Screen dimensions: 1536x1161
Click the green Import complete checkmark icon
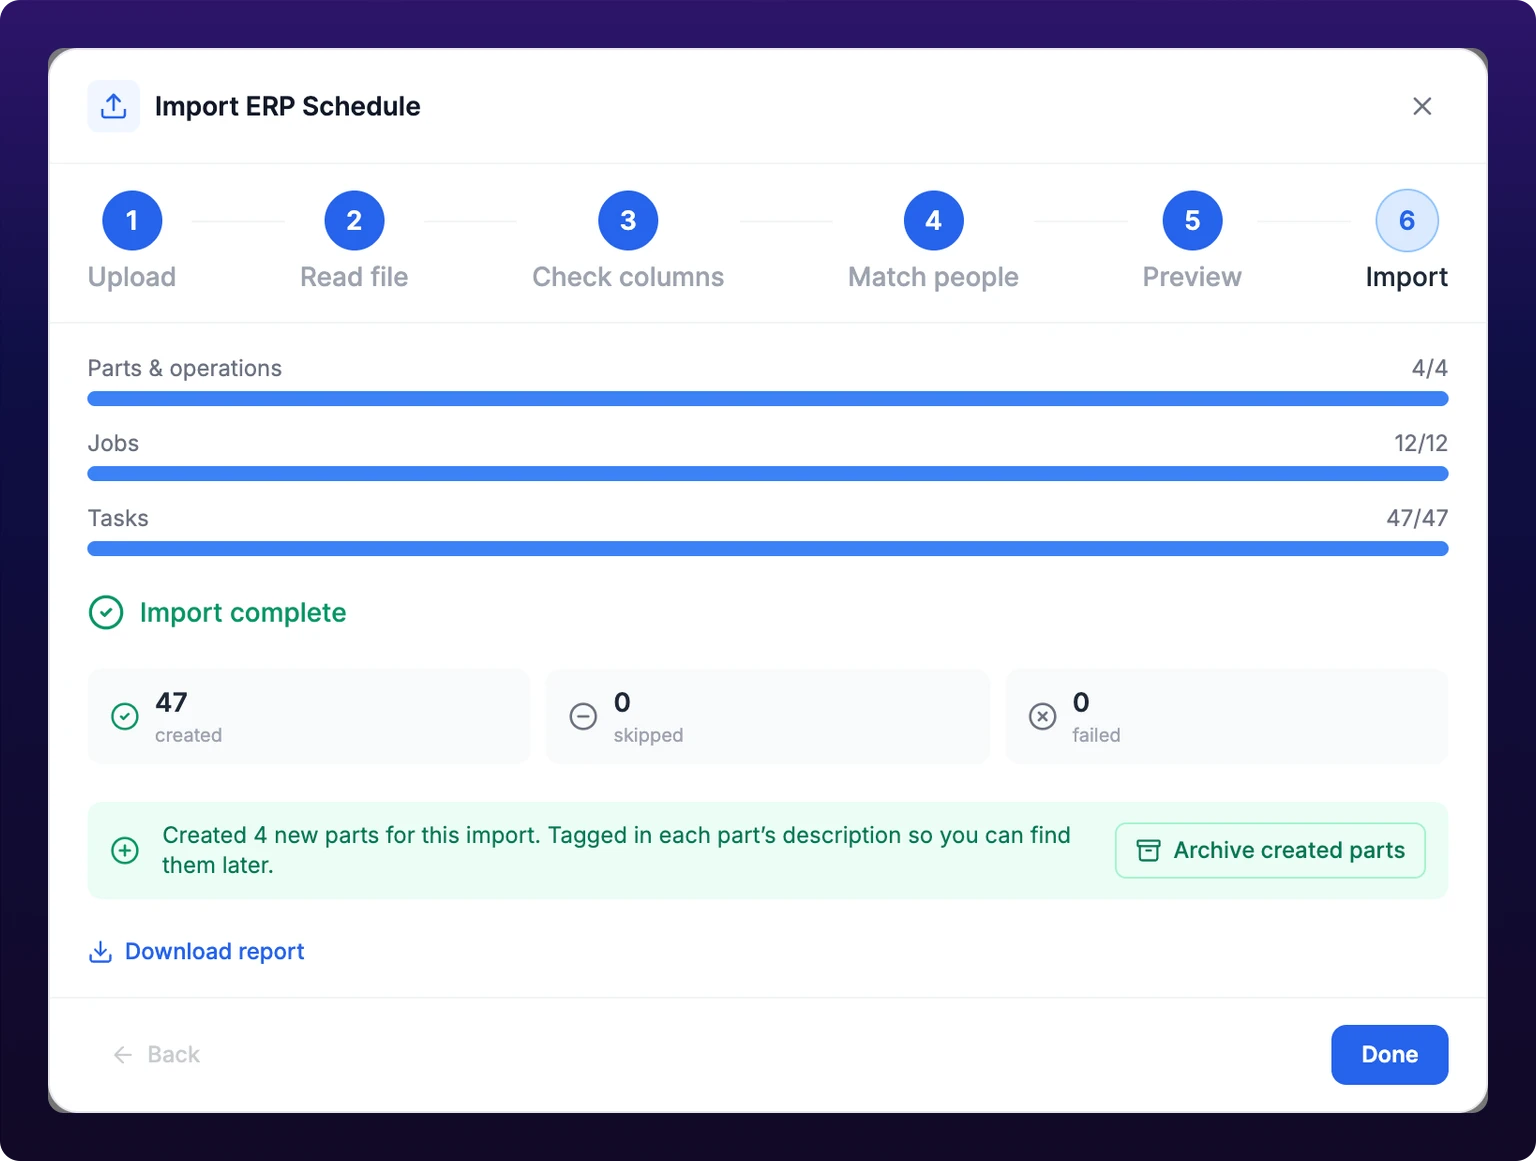pos(106,612)
